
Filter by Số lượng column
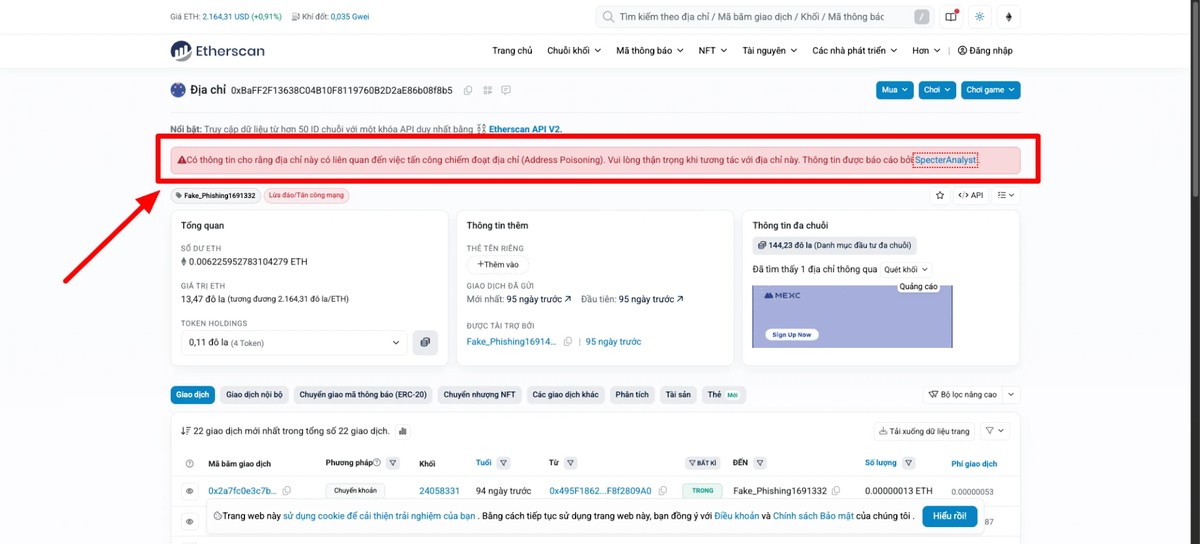pos(910,463)
